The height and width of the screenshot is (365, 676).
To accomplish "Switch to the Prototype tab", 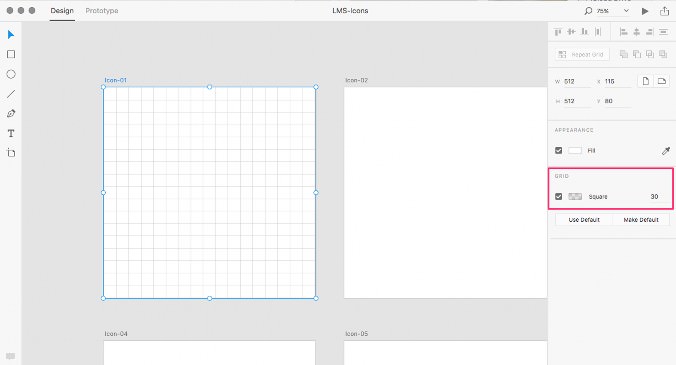I will [x=102, y=11].
